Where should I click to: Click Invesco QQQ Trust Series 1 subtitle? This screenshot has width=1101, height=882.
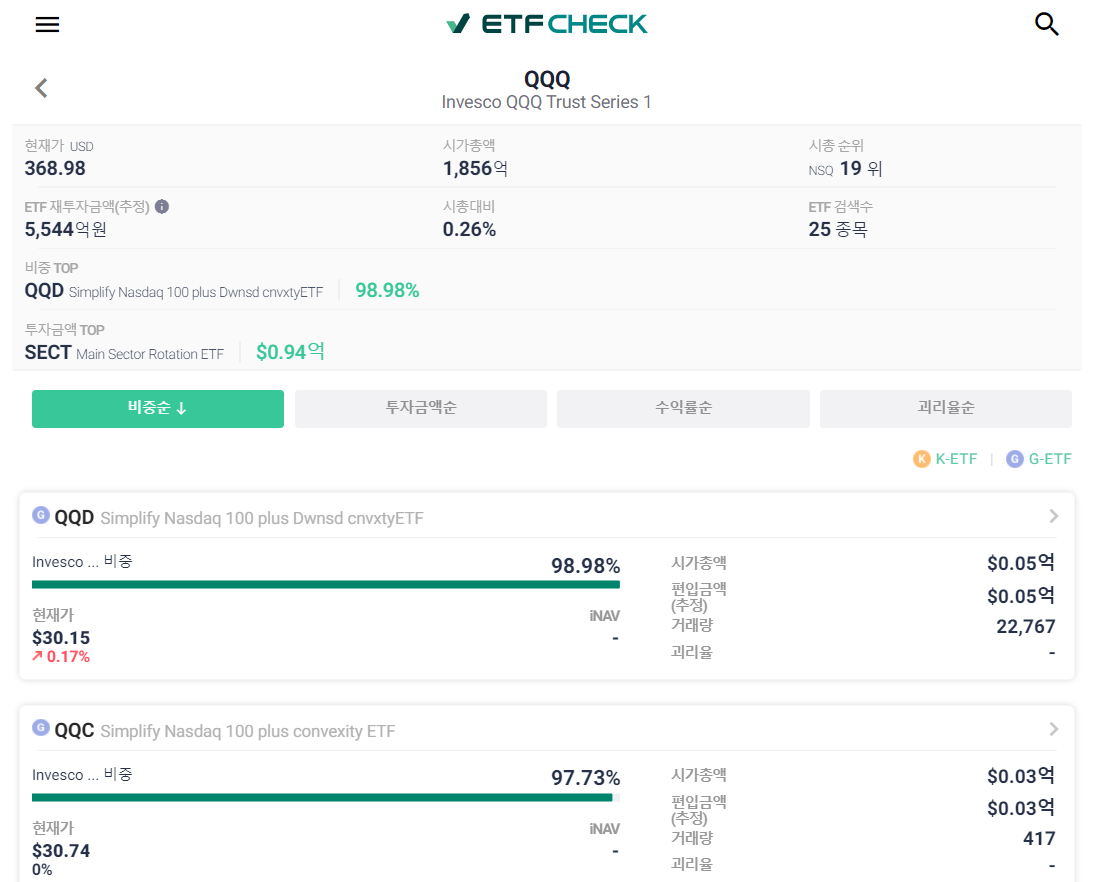click(x=546, y=103)
